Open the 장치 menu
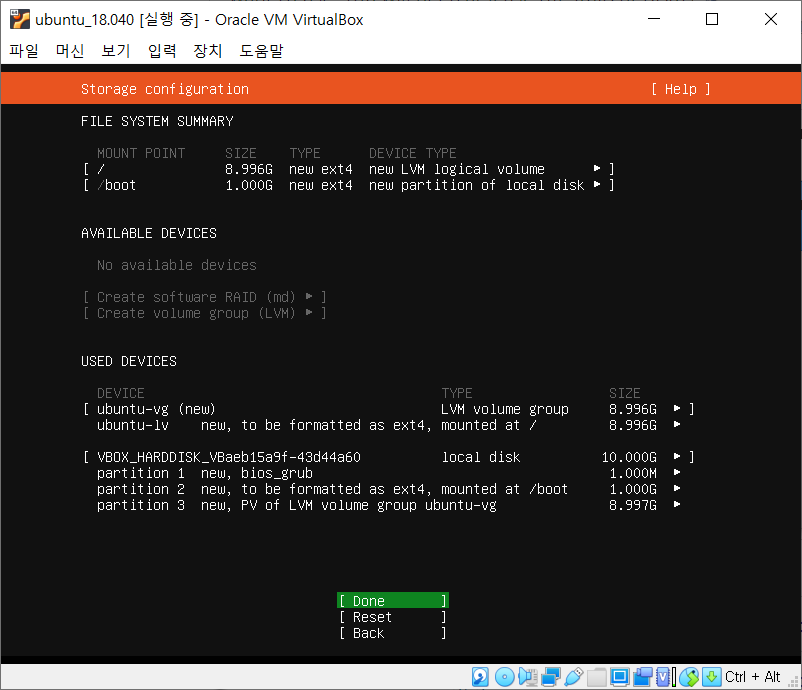 pyautogui.click(x=208, y=51)
